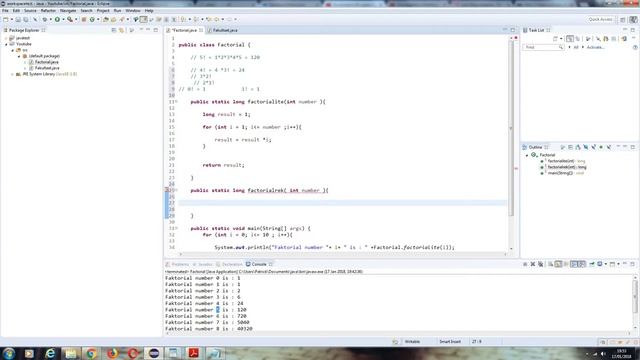Viewport: 640px width, 360px height.
Task: Open Internet Explorer from taskbar
Action: coord(50,353)
